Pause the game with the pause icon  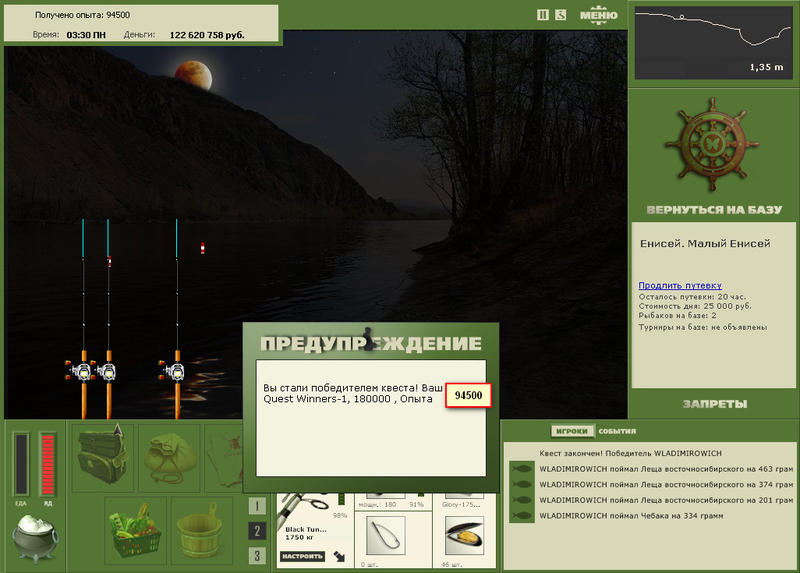pos(542,15)
